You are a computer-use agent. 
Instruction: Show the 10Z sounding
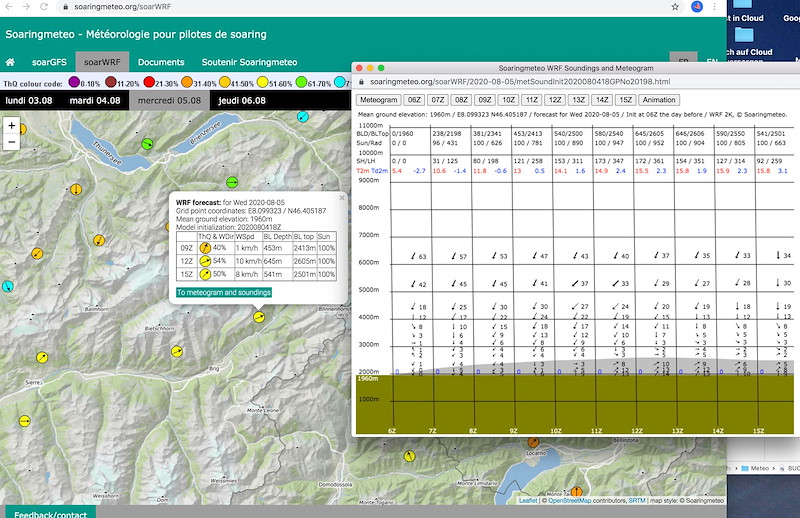tap(508, 100)
